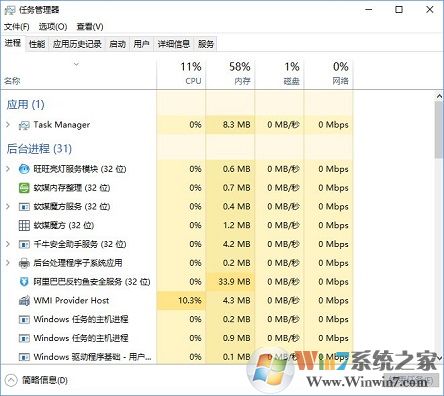Expand the 旺旺亮灯服务模块 process row
This screenshot has height=396, width=444.
(8, 169)
